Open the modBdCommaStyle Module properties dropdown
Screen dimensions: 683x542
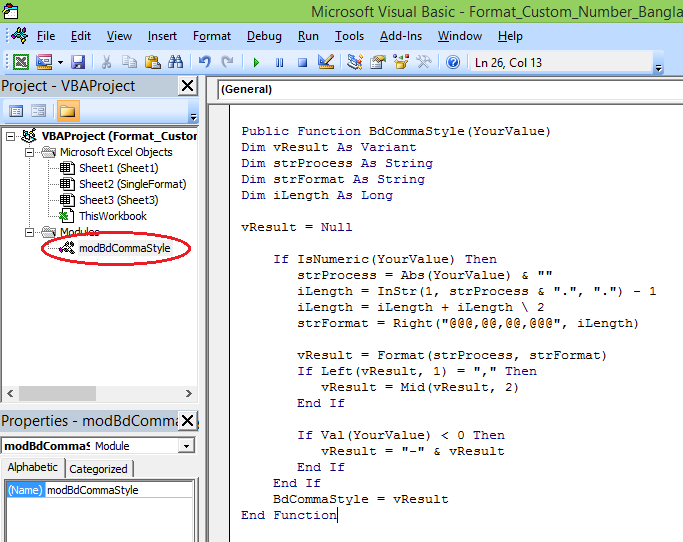(186, 446)
